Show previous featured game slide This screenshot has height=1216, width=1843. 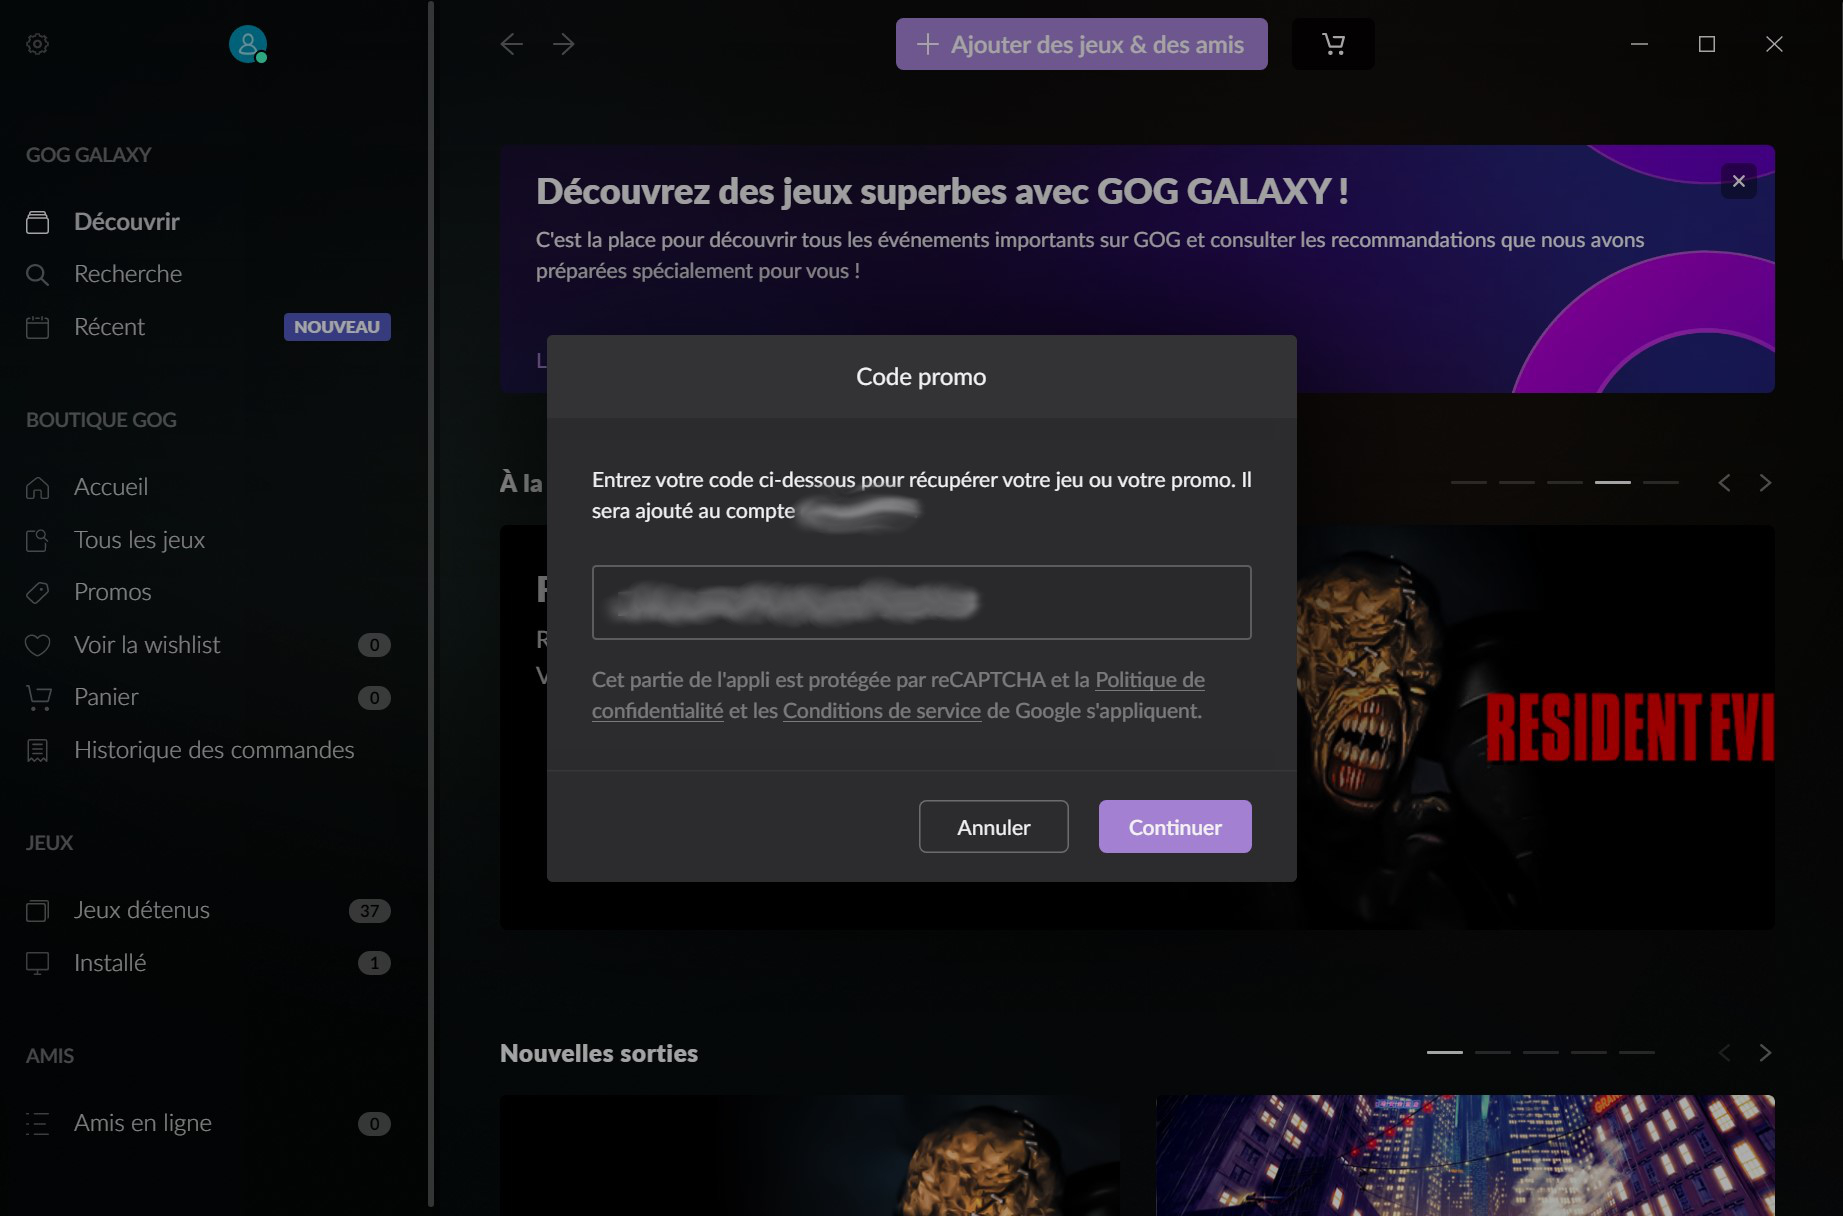[1724, 483]
